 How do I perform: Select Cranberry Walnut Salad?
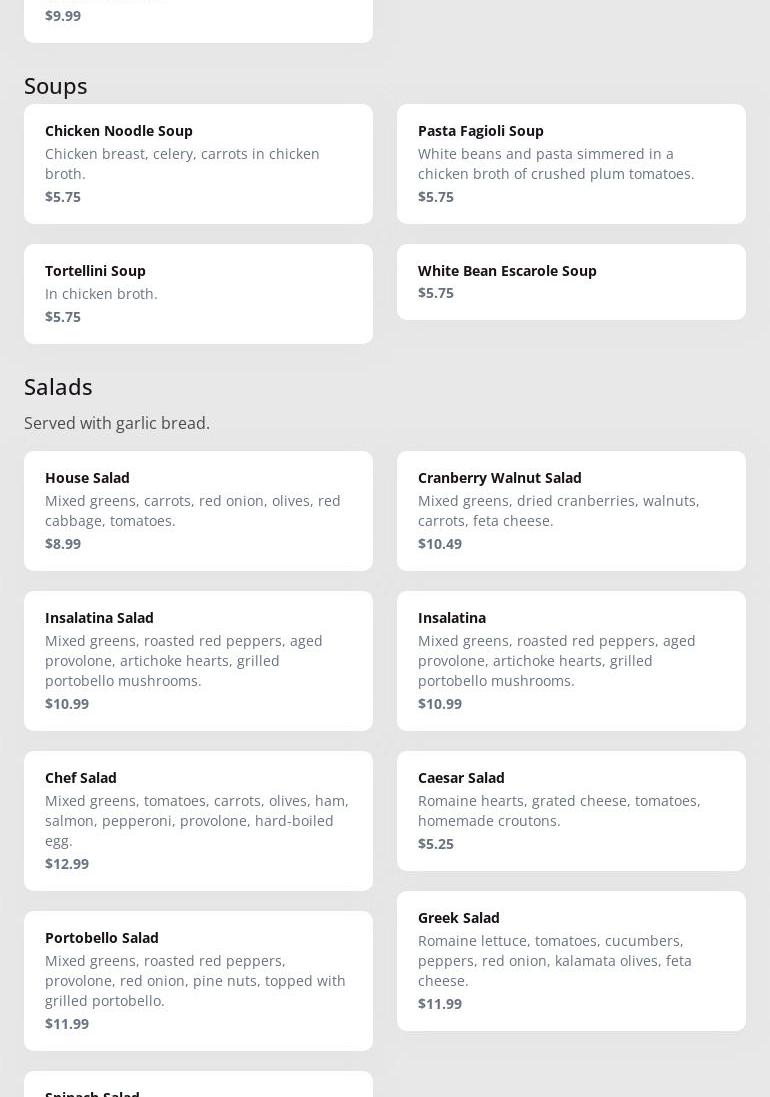(571, 510)
